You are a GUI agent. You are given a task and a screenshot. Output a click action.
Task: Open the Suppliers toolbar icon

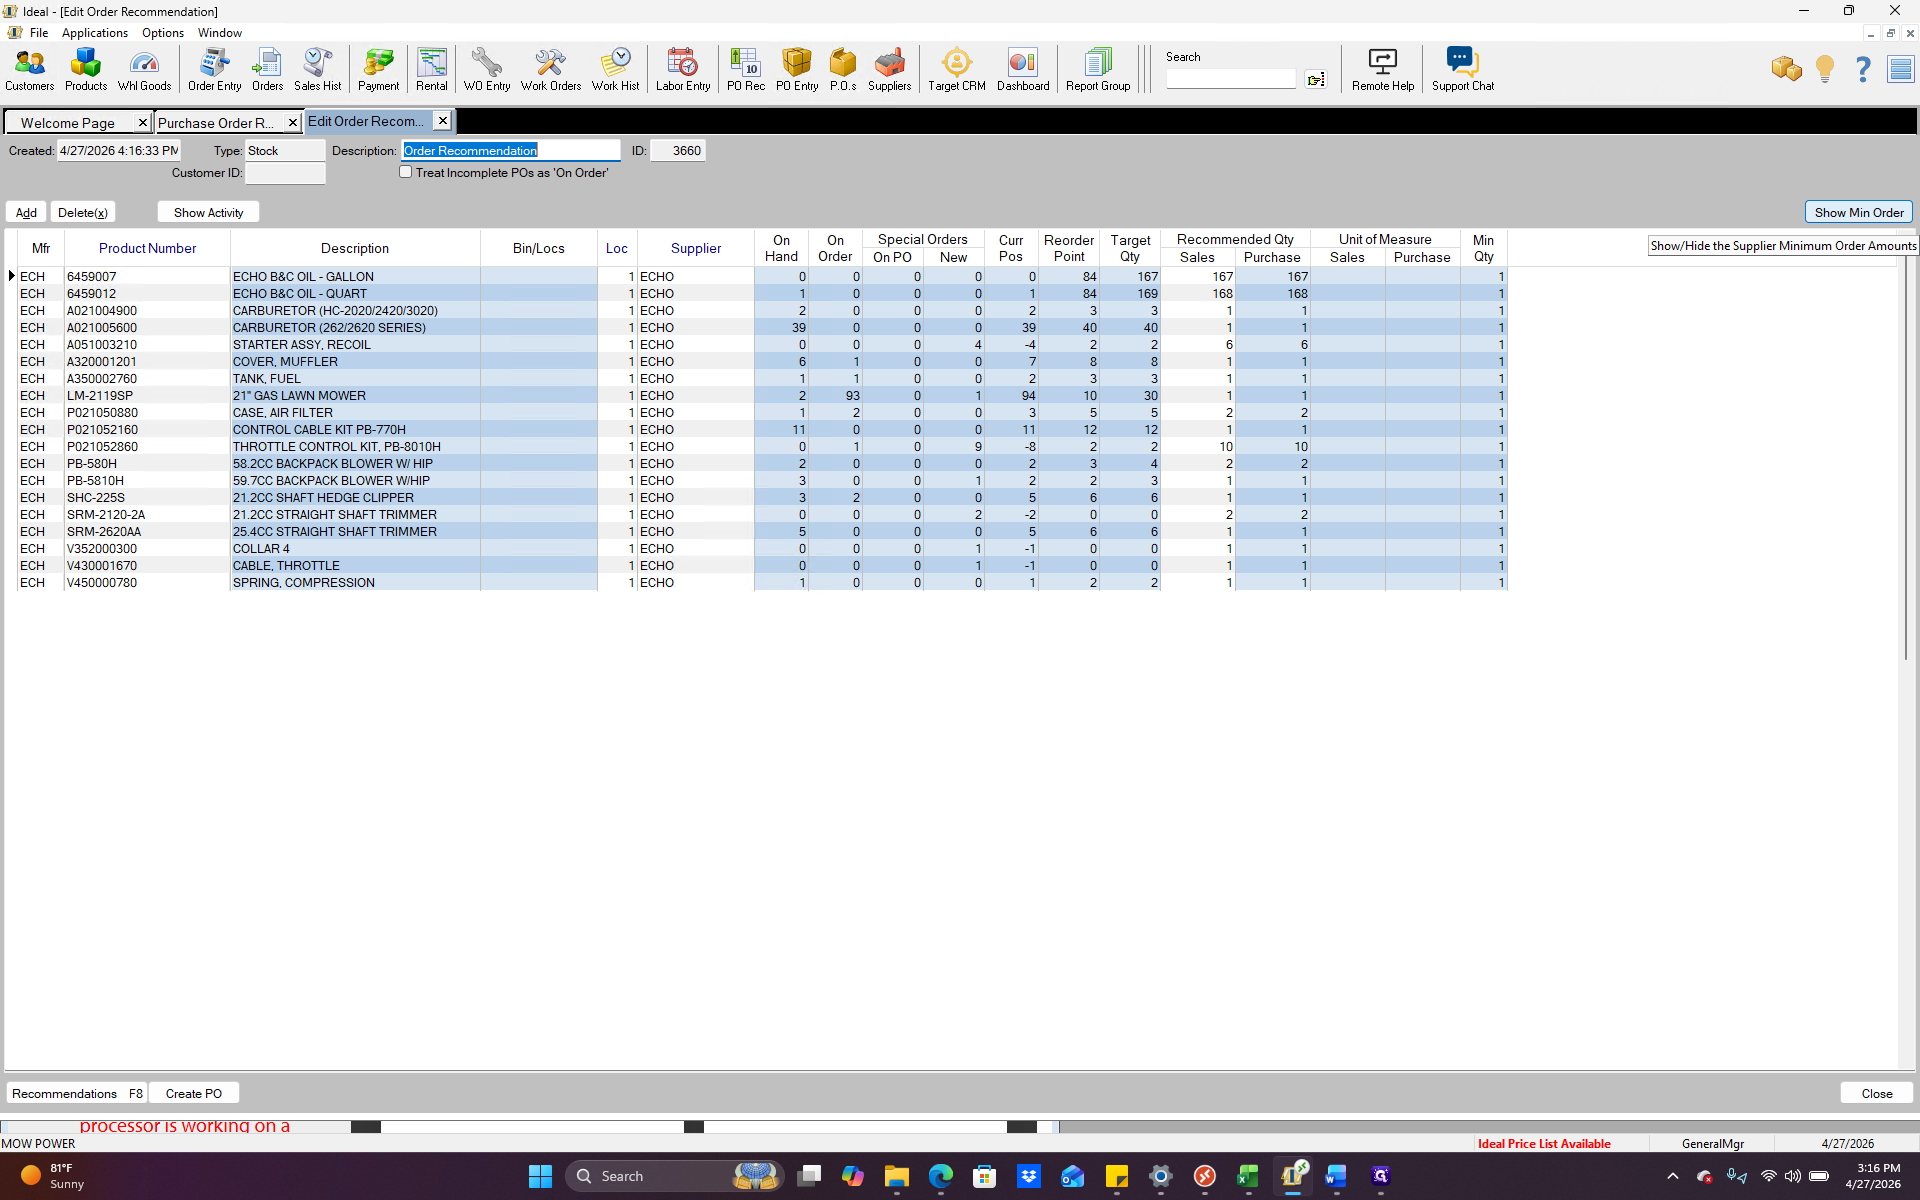889,70
